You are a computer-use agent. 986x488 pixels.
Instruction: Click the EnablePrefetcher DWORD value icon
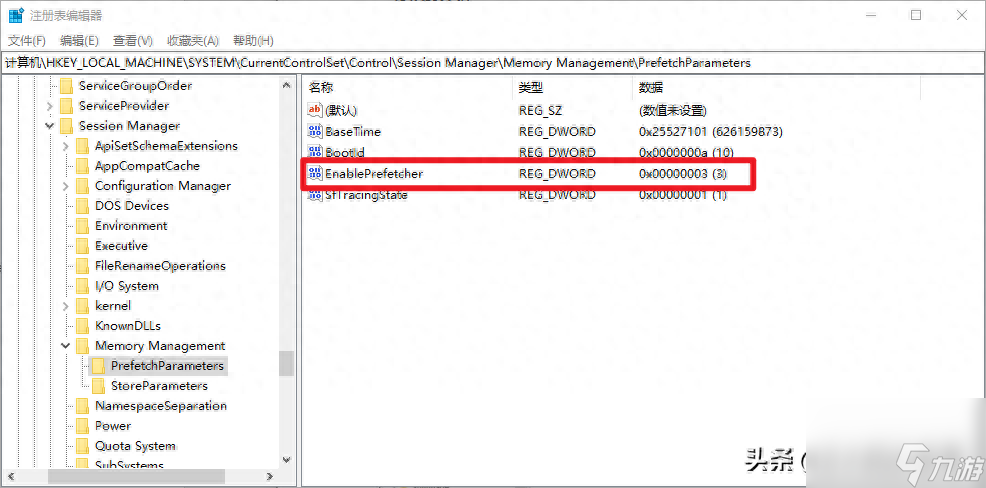(x=314, y=174)
